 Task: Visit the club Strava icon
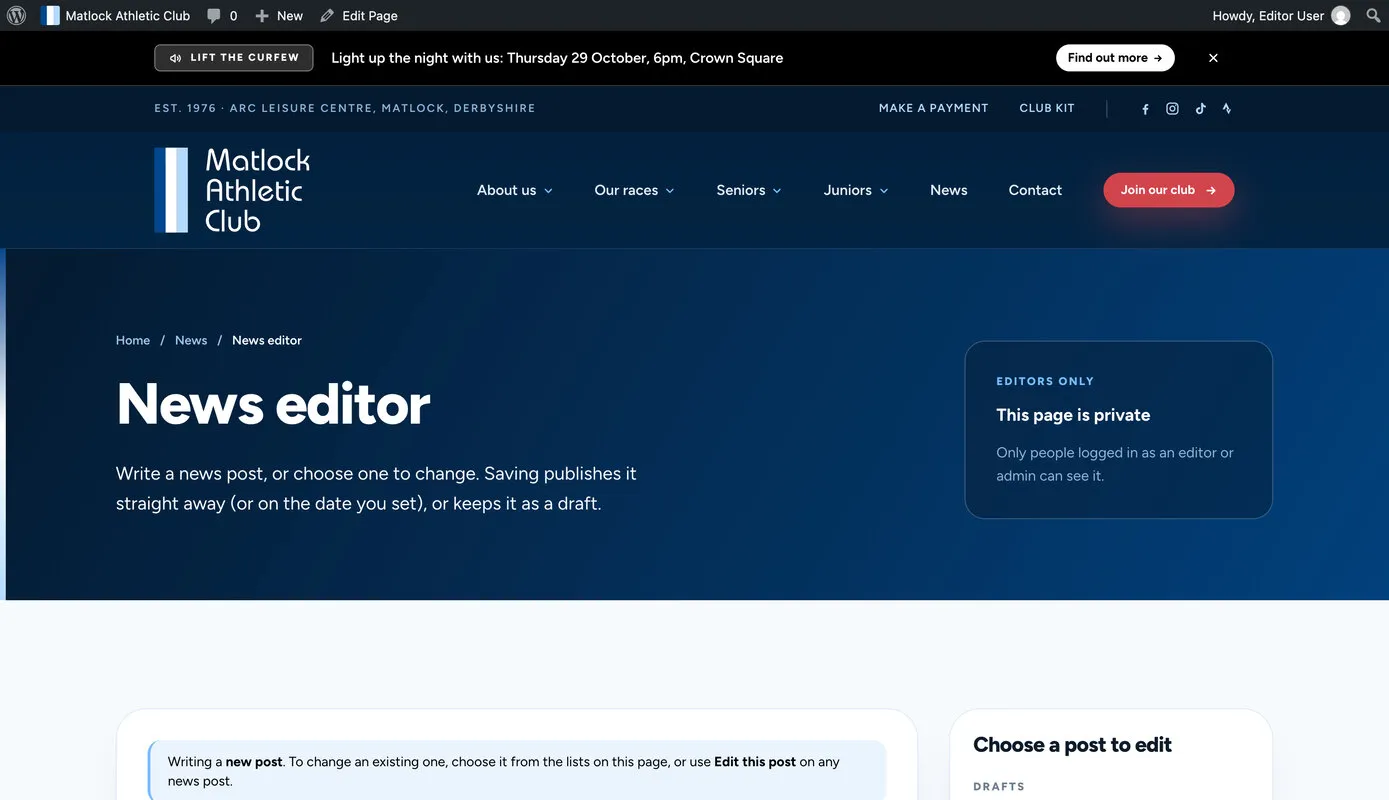[x=1227, y=109]
